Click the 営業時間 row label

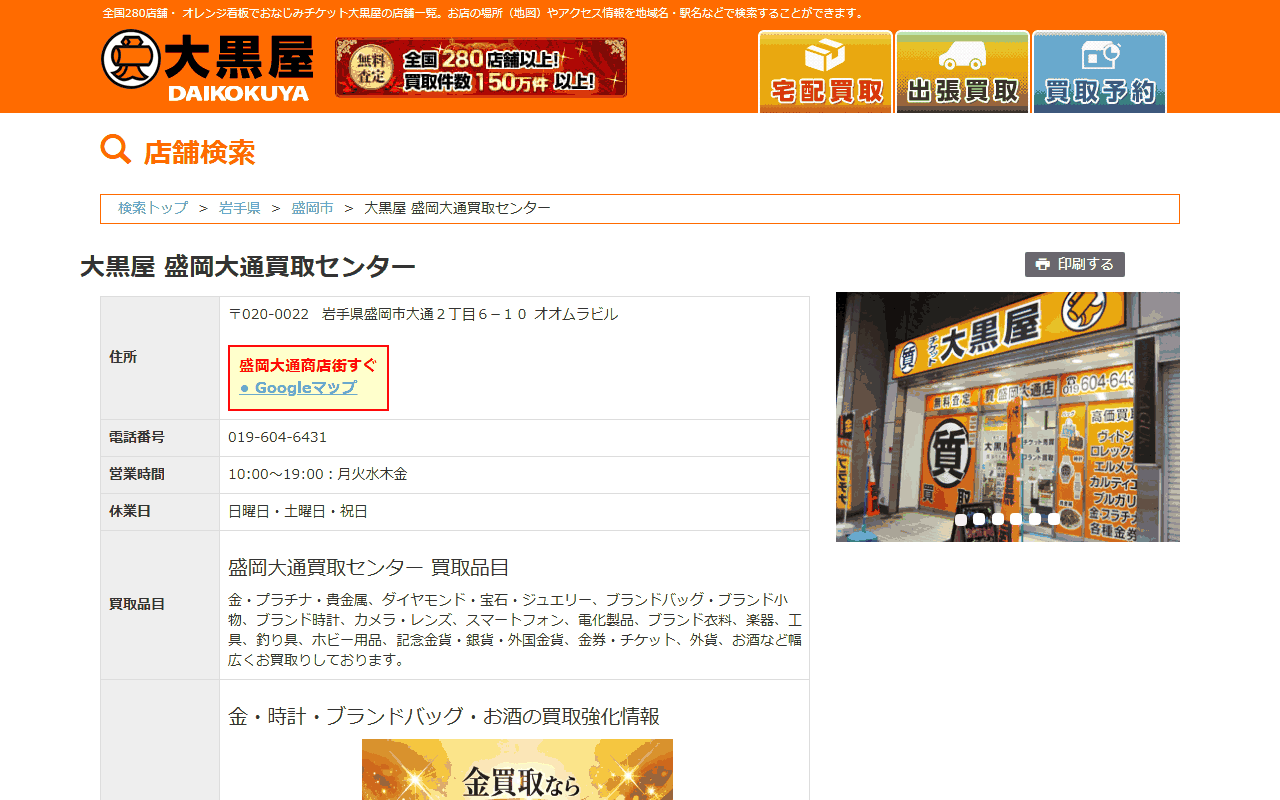137,474
